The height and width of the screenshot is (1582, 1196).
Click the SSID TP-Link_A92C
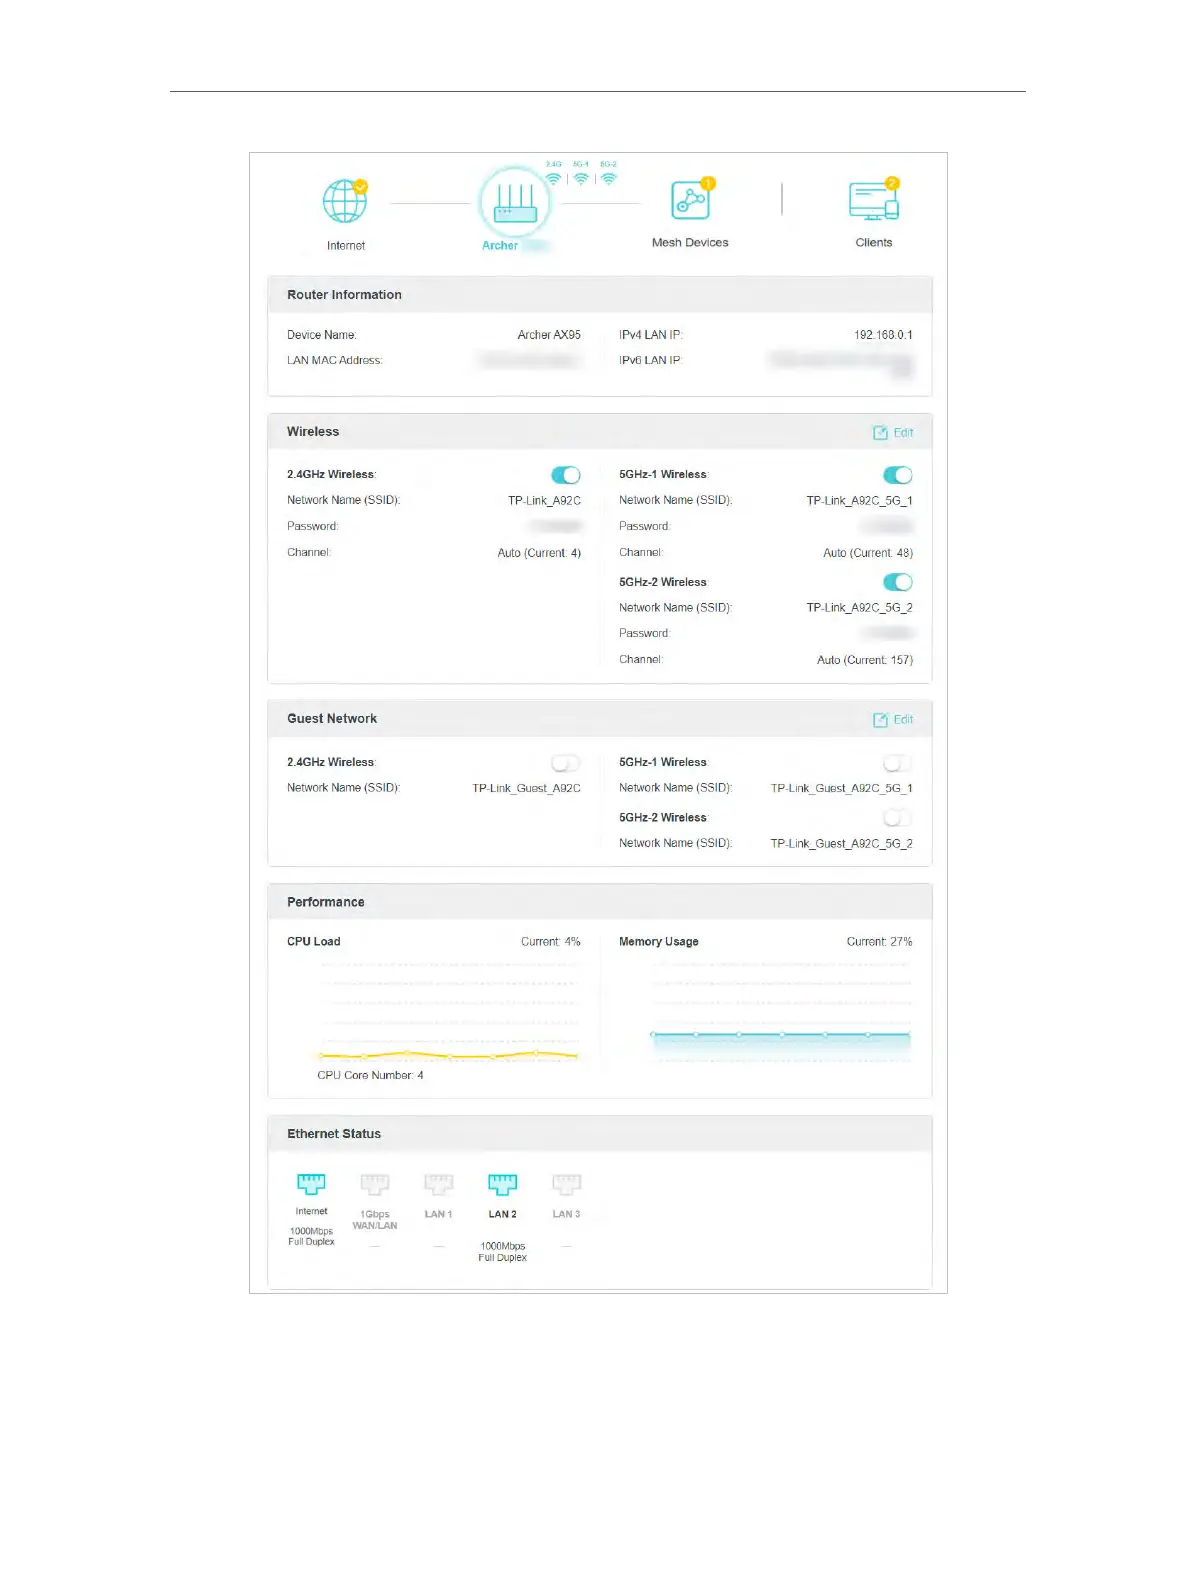tap(544, 501)
